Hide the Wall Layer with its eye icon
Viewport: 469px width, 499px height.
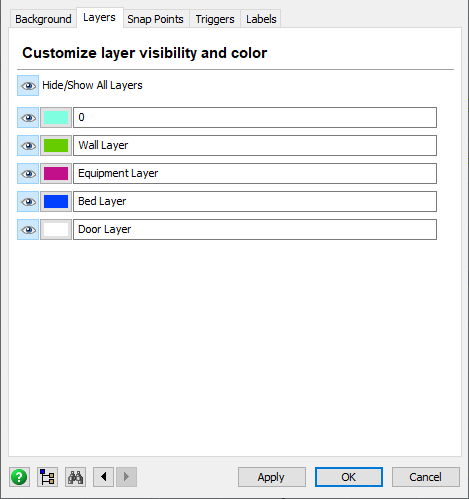28,145
